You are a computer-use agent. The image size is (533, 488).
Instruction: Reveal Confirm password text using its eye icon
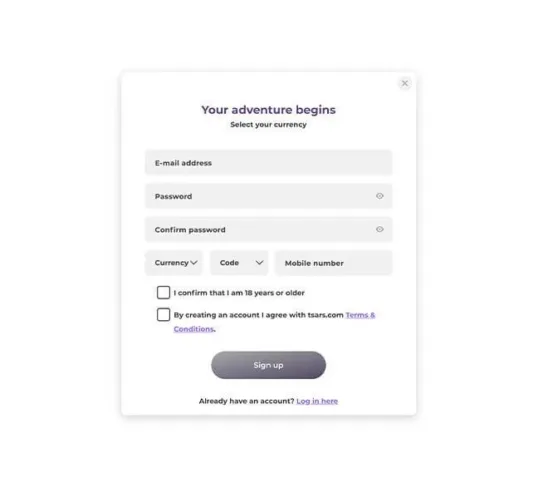click(380, 229)
